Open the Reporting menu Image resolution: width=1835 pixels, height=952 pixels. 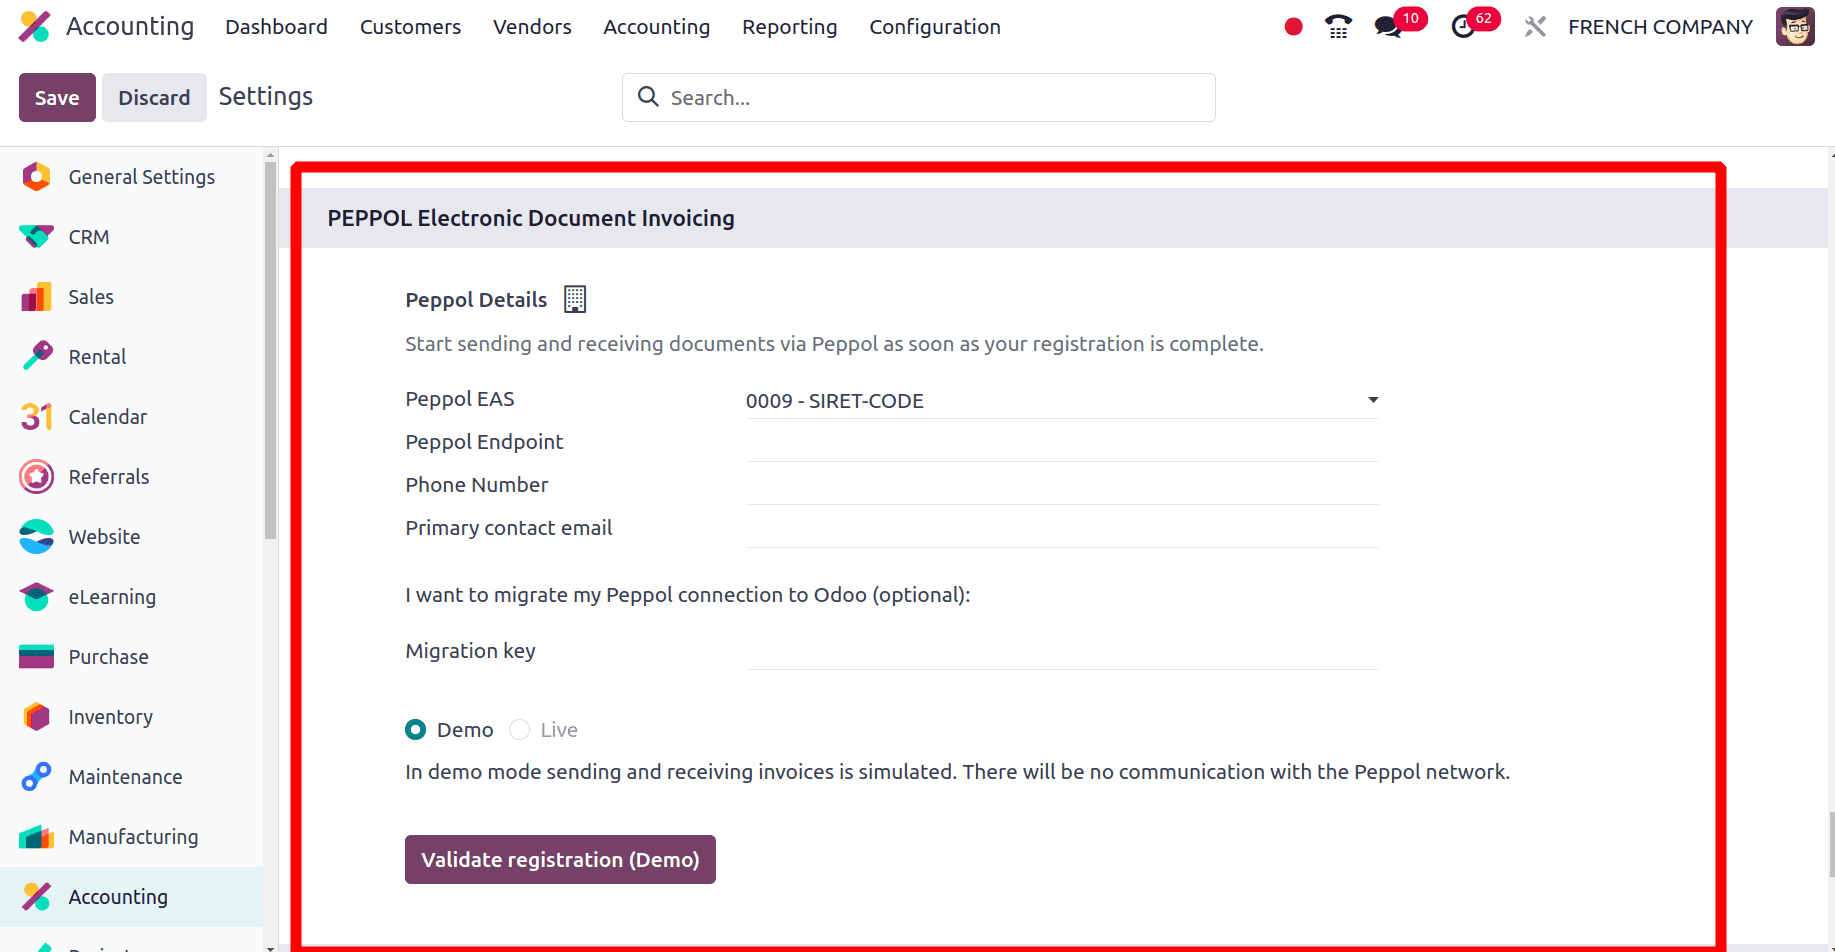pyautogui.click(x=789, y=27)
